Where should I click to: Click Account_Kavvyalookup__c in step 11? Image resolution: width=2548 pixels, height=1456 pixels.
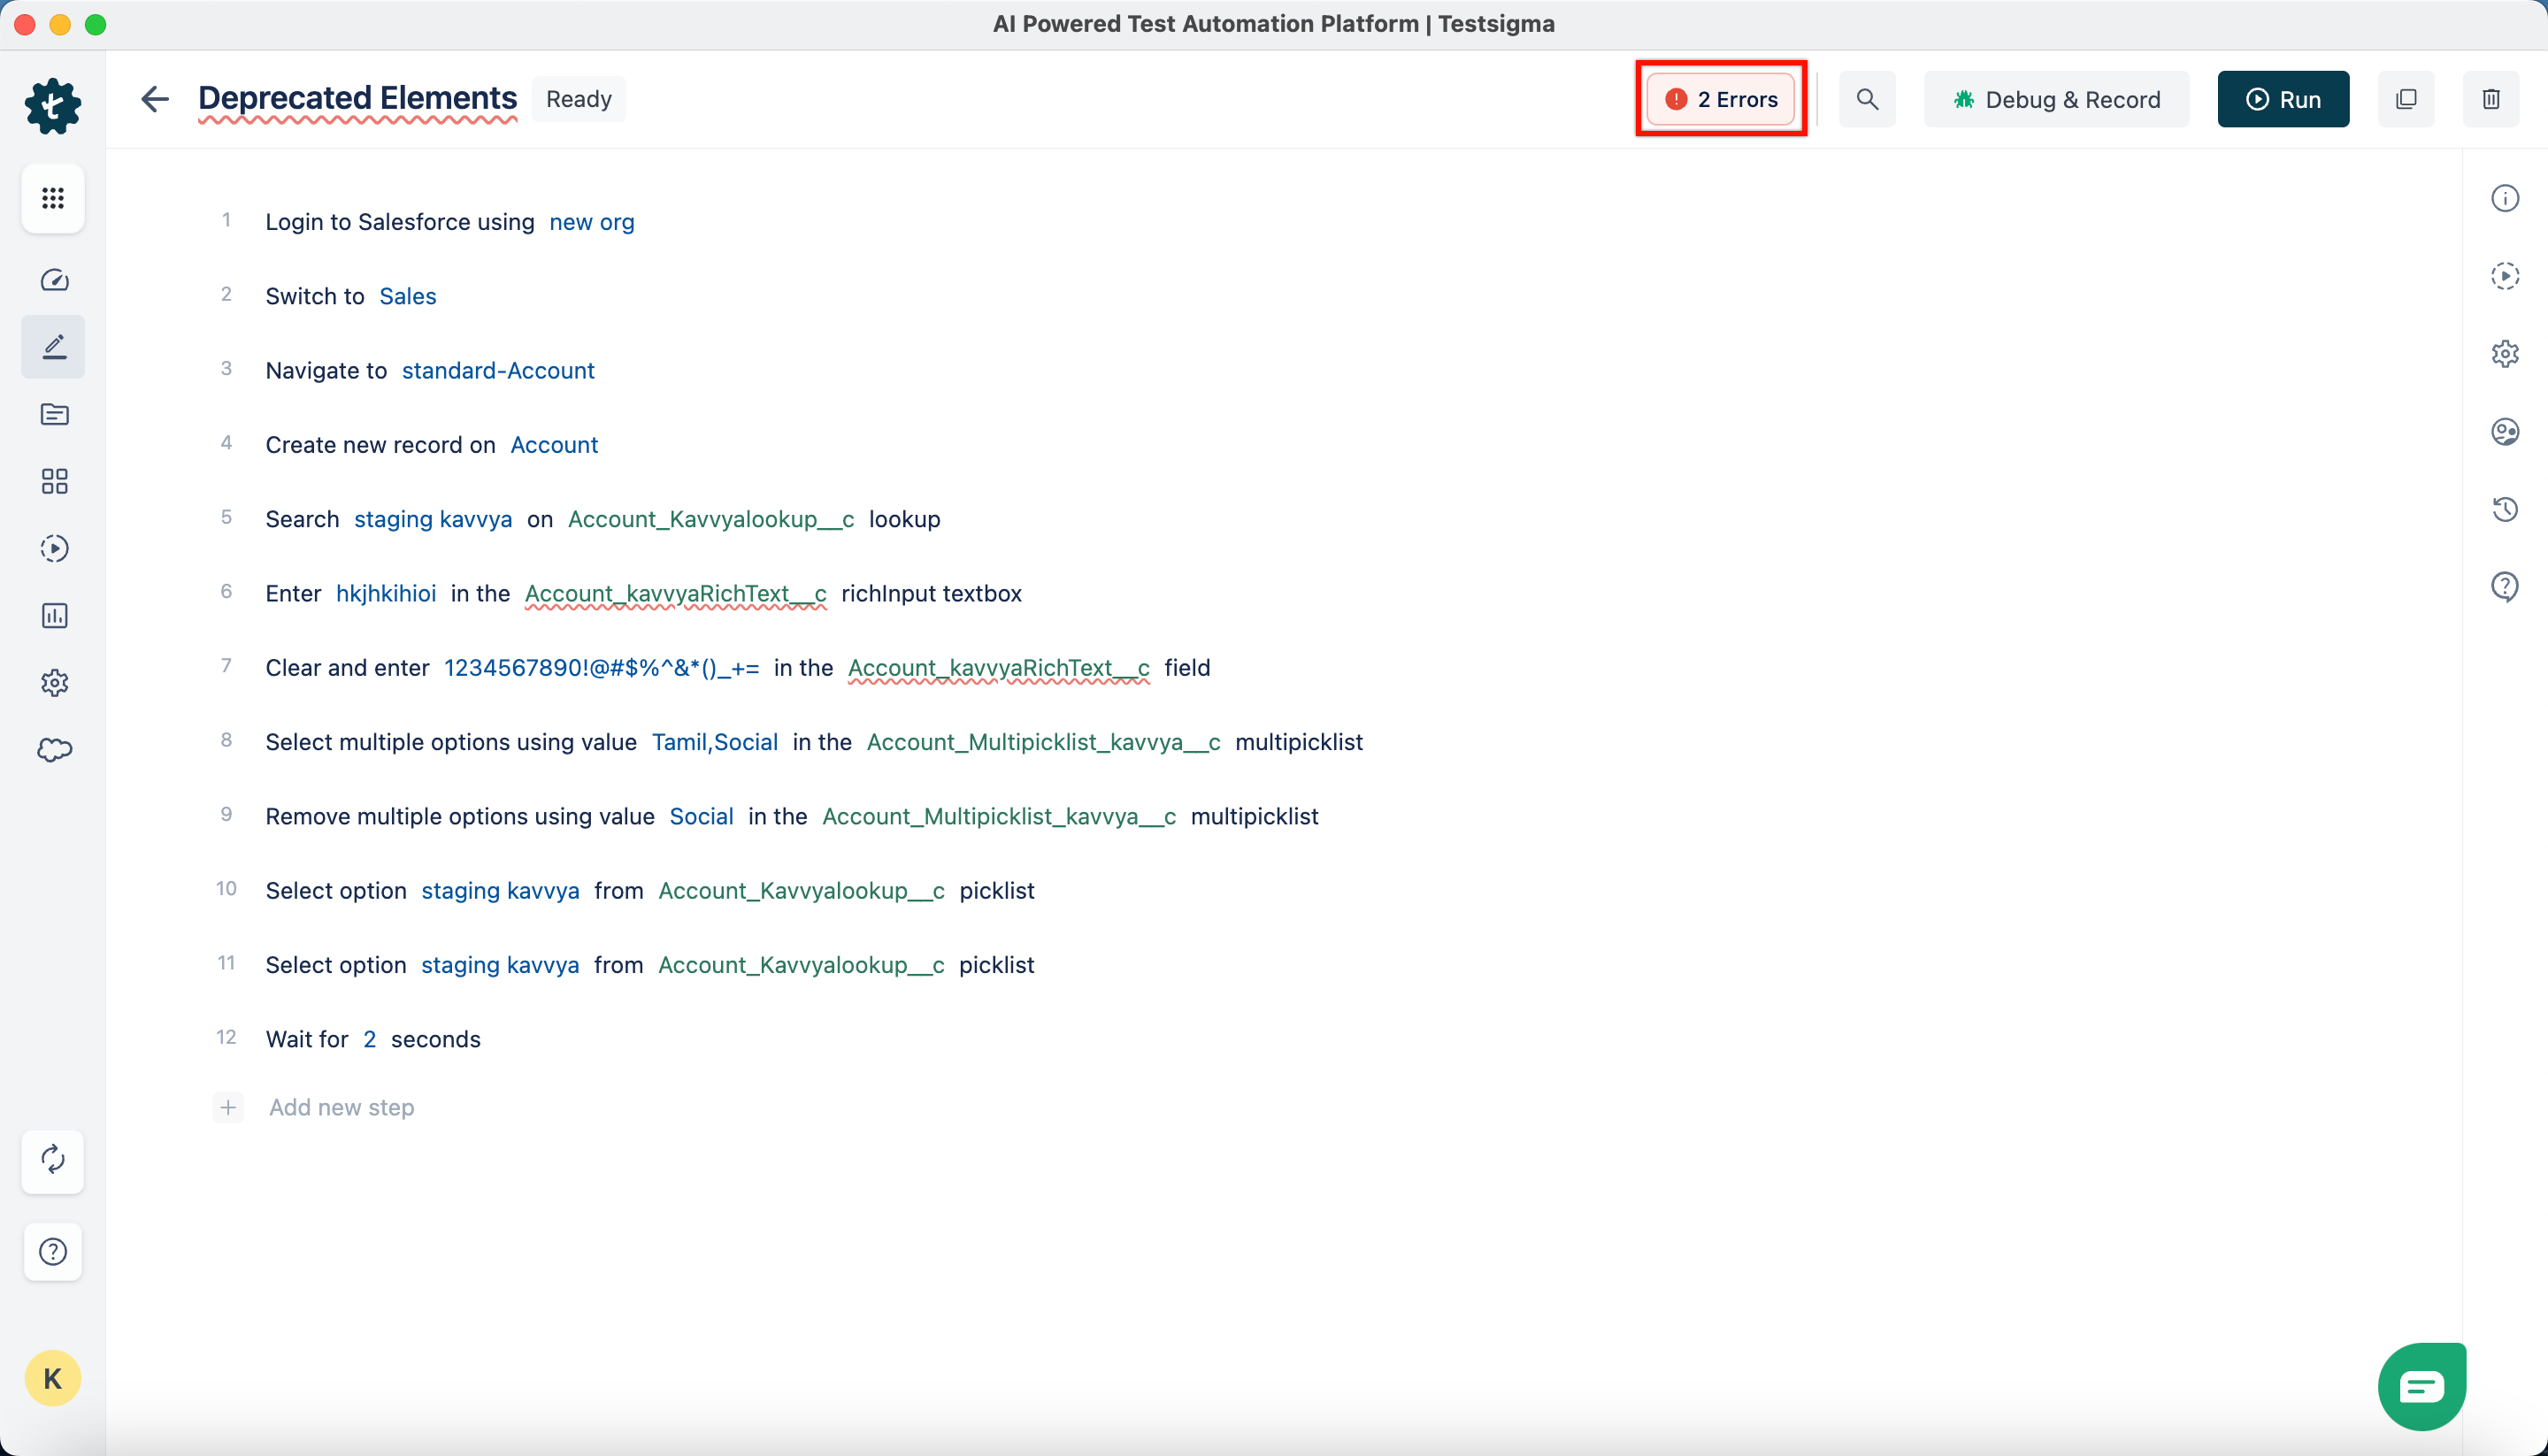click(802, 965)
